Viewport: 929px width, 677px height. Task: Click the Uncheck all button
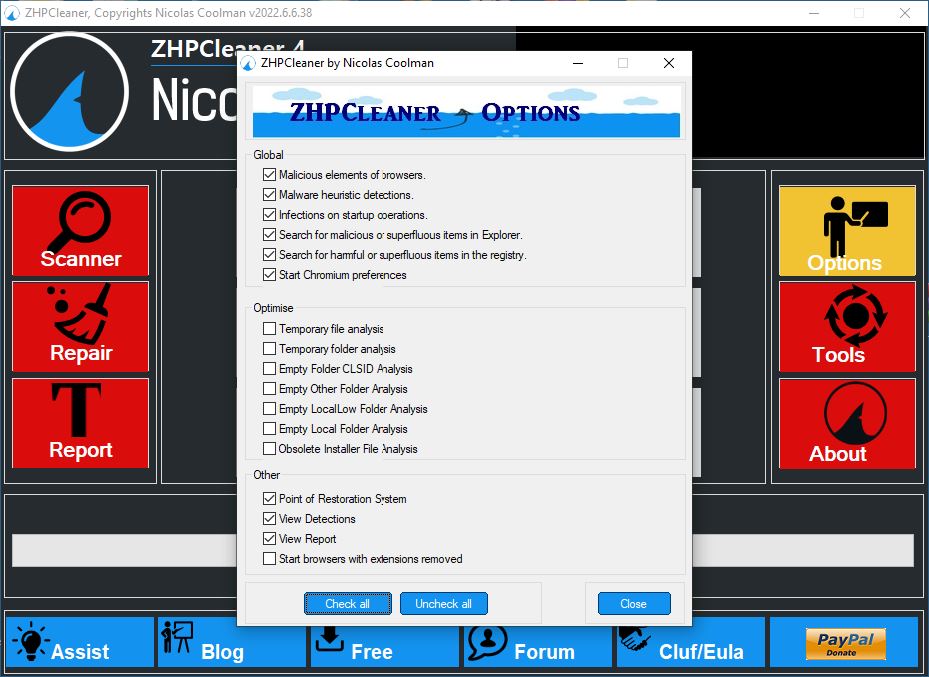point(444,604)
